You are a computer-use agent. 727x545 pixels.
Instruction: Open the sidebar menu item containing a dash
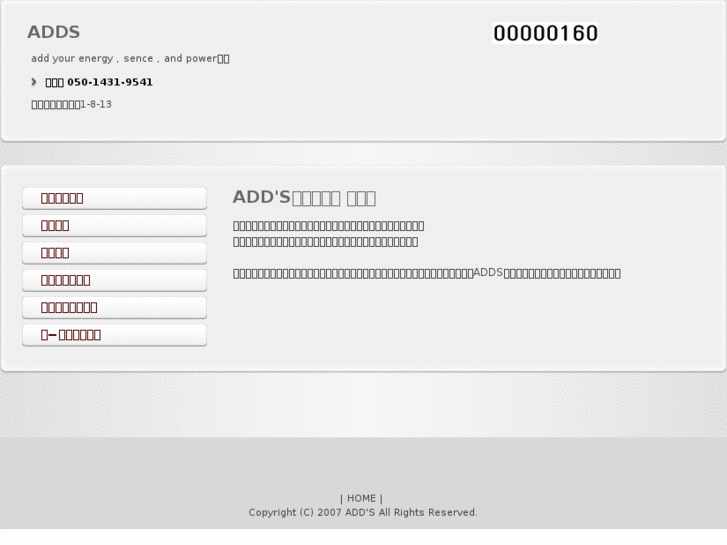click(x=115, y=335)
